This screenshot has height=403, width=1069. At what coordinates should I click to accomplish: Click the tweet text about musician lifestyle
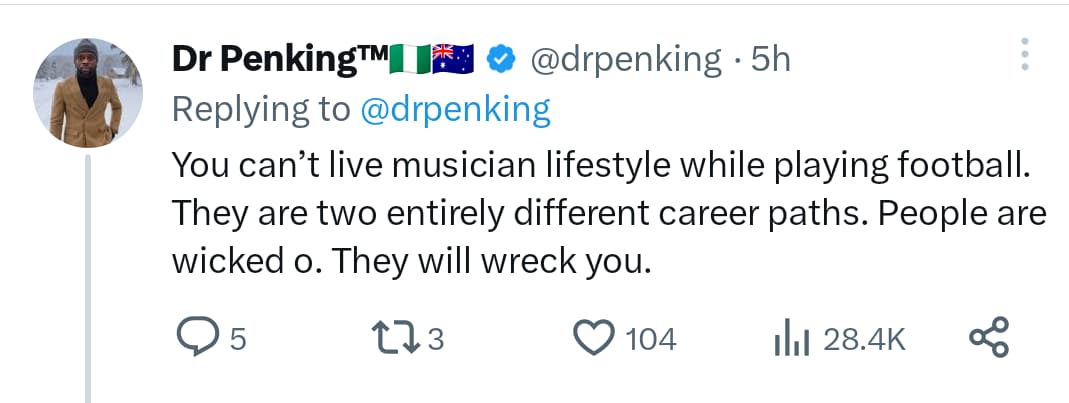click(x=600, y=213)
